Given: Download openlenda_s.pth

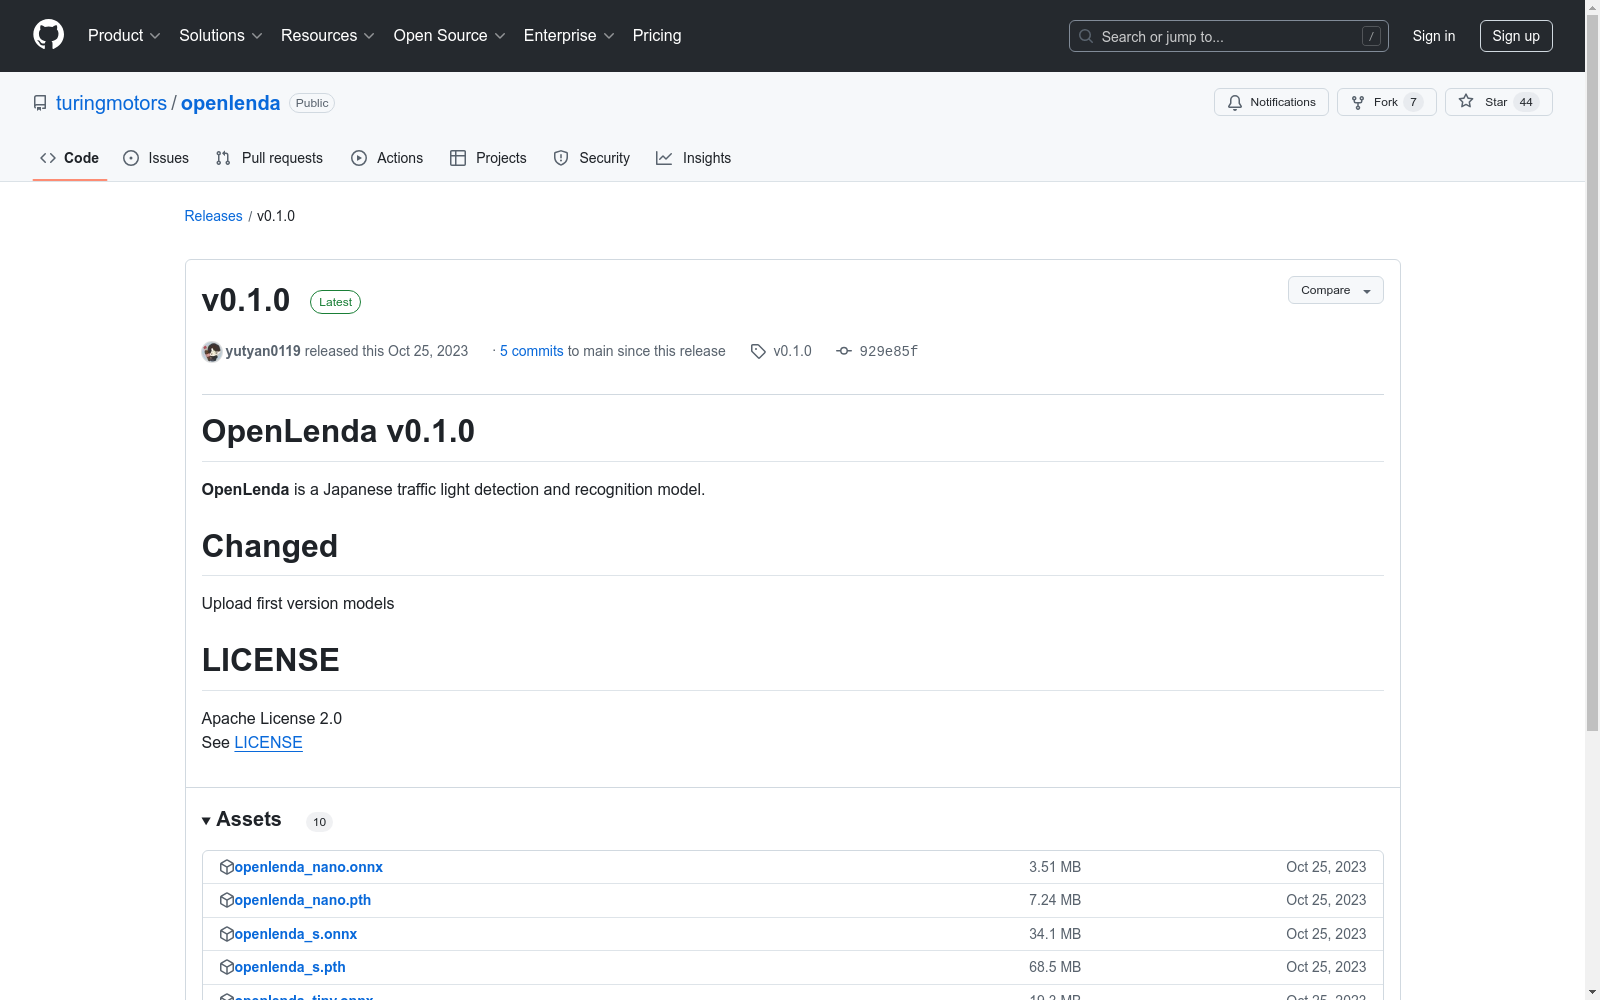Looking at the screenshot, I should click(x=290, y=967).
